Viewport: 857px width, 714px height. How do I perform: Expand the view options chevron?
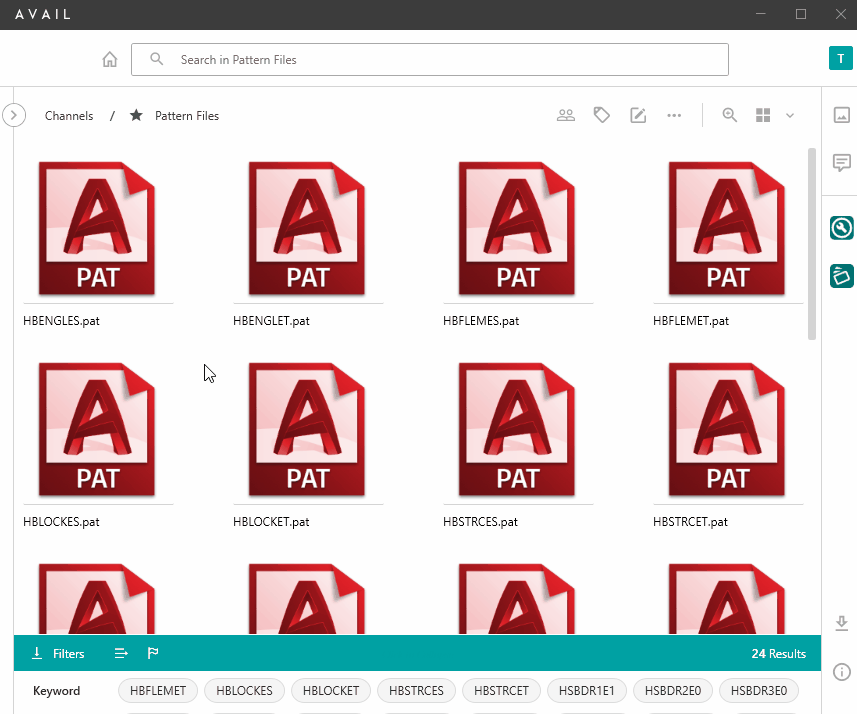790,115
